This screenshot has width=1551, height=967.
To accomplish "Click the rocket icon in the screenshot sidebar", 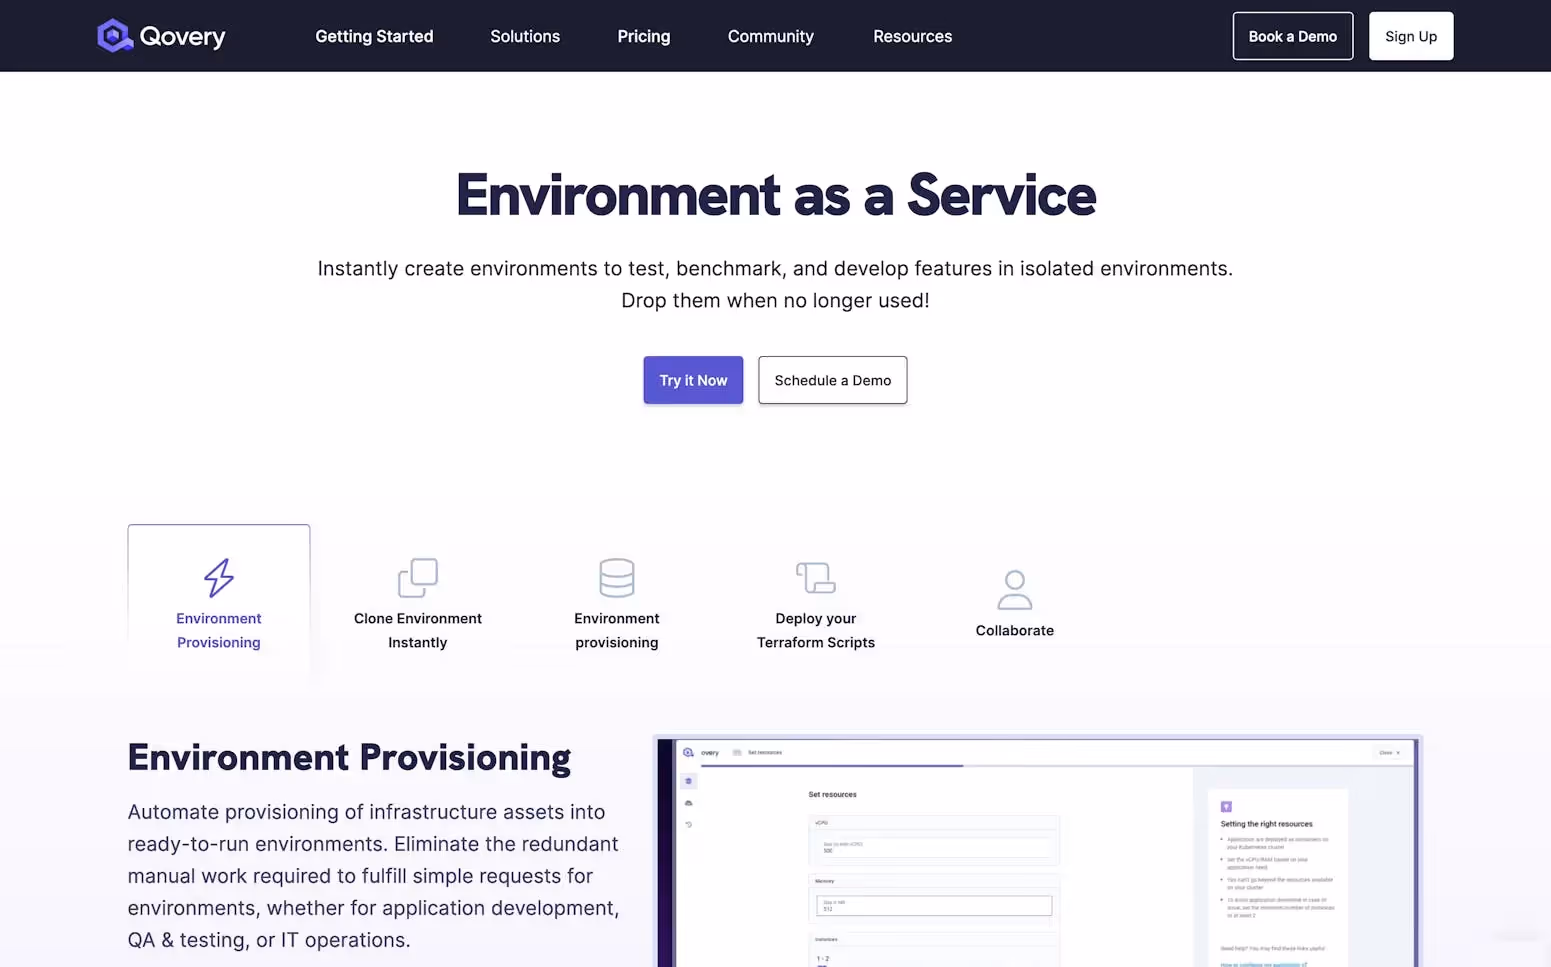I will tap(688, 781).
